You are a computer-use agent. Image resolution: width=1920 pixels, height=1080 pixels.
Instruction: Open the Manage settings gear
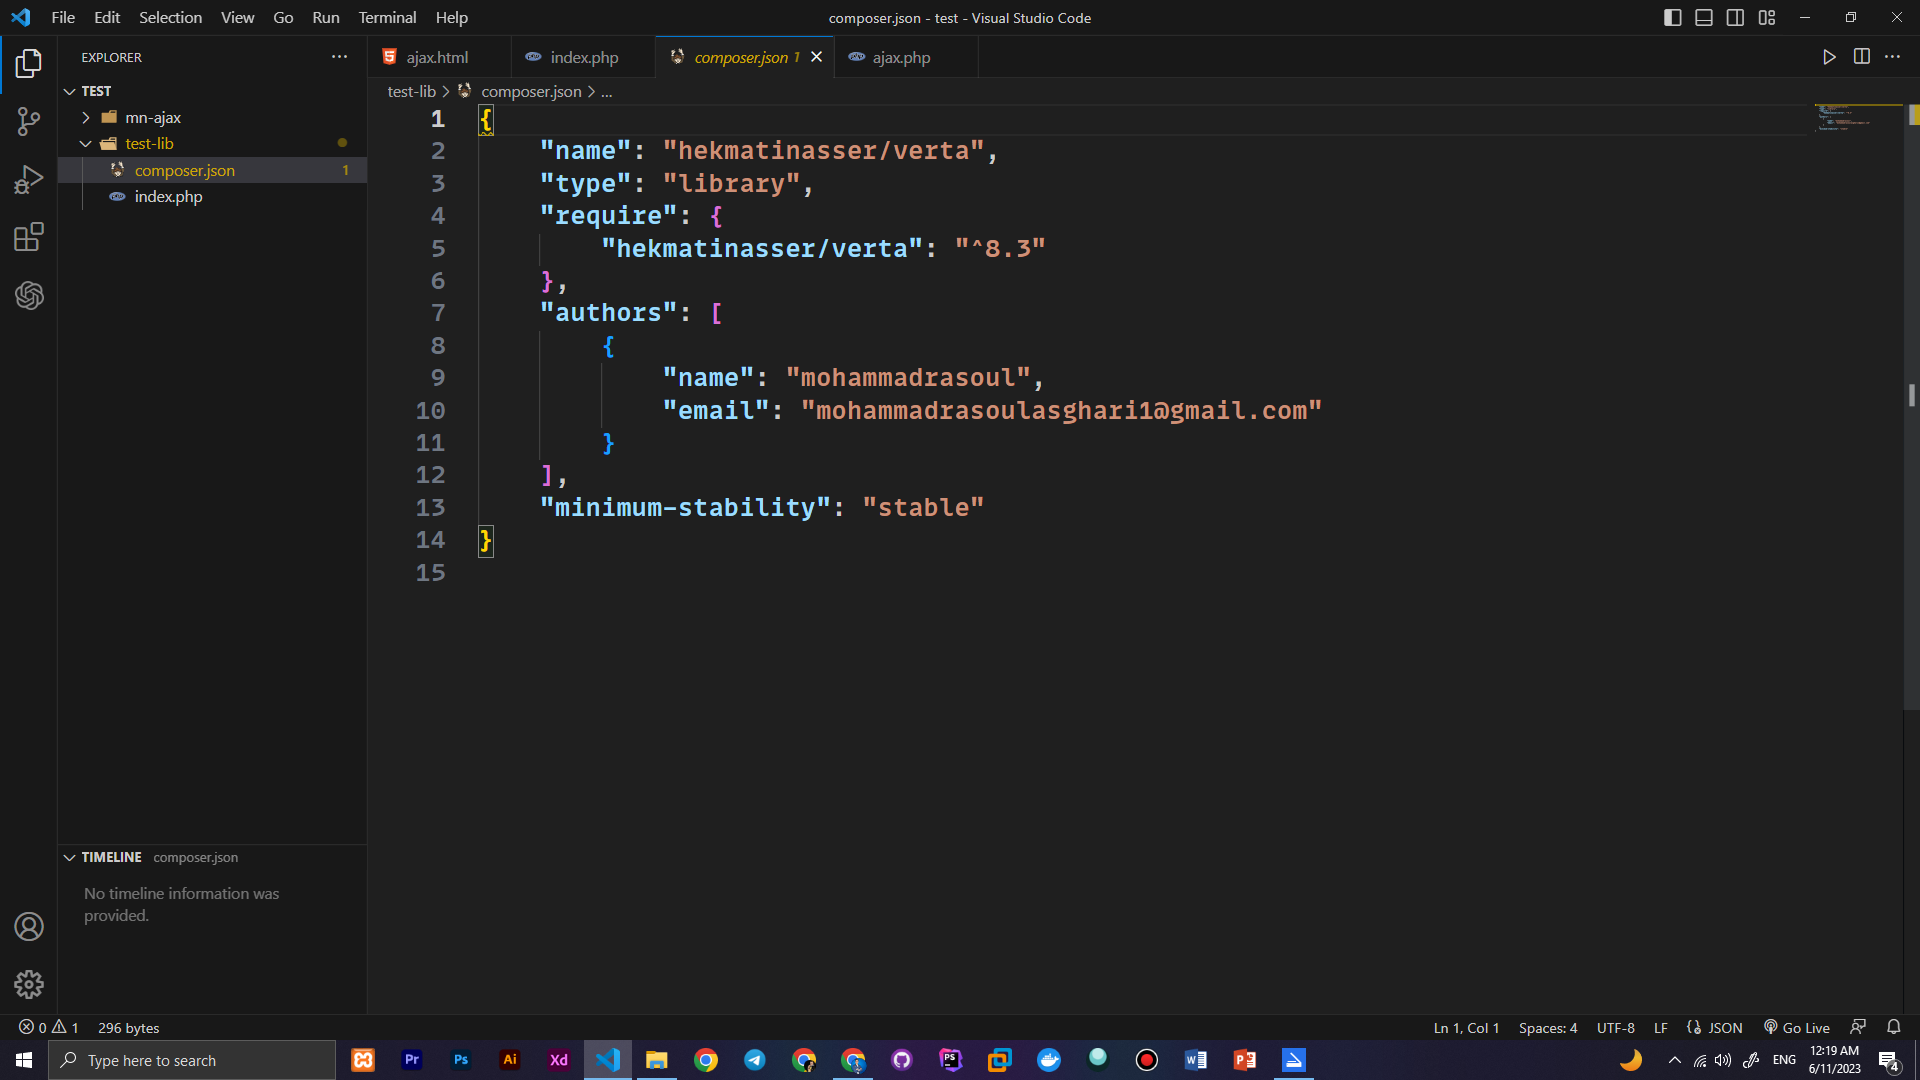[29, 985]
